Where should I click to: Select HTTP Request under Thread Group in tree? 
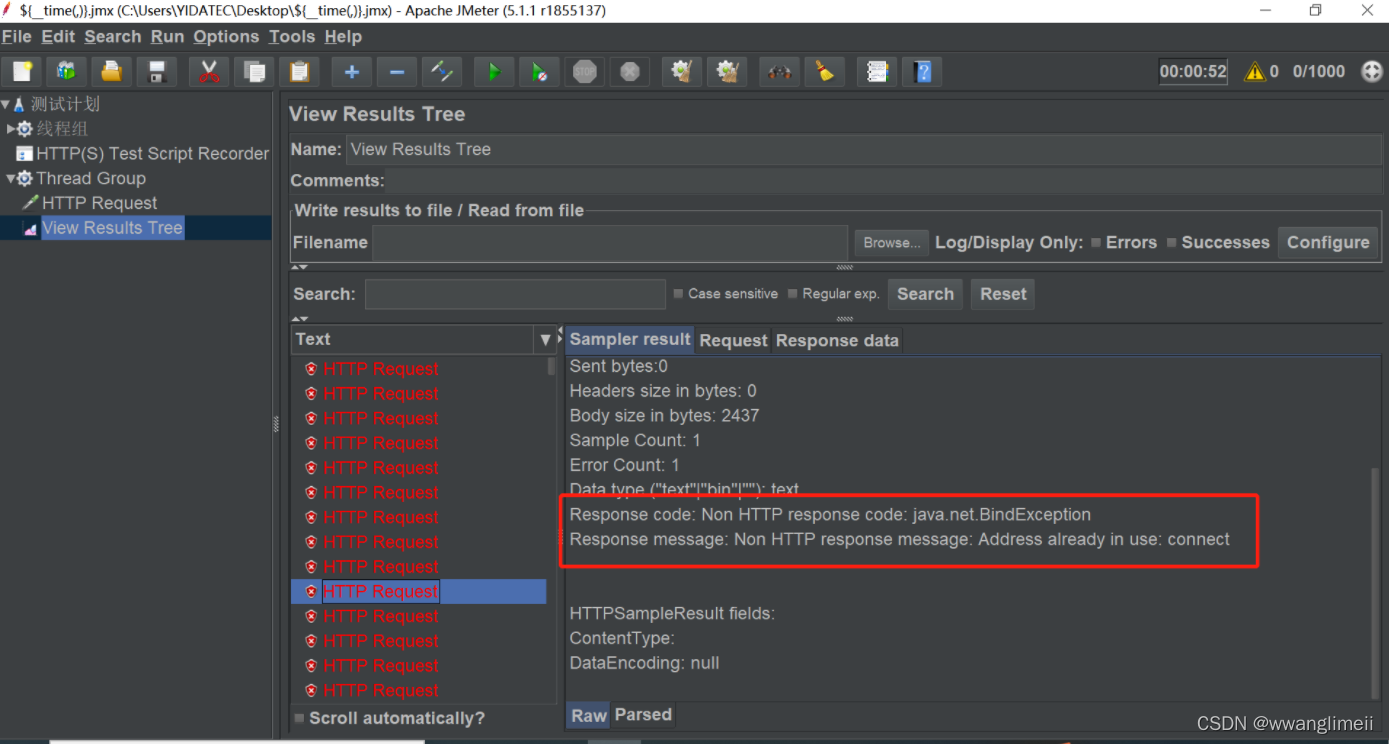99,203
